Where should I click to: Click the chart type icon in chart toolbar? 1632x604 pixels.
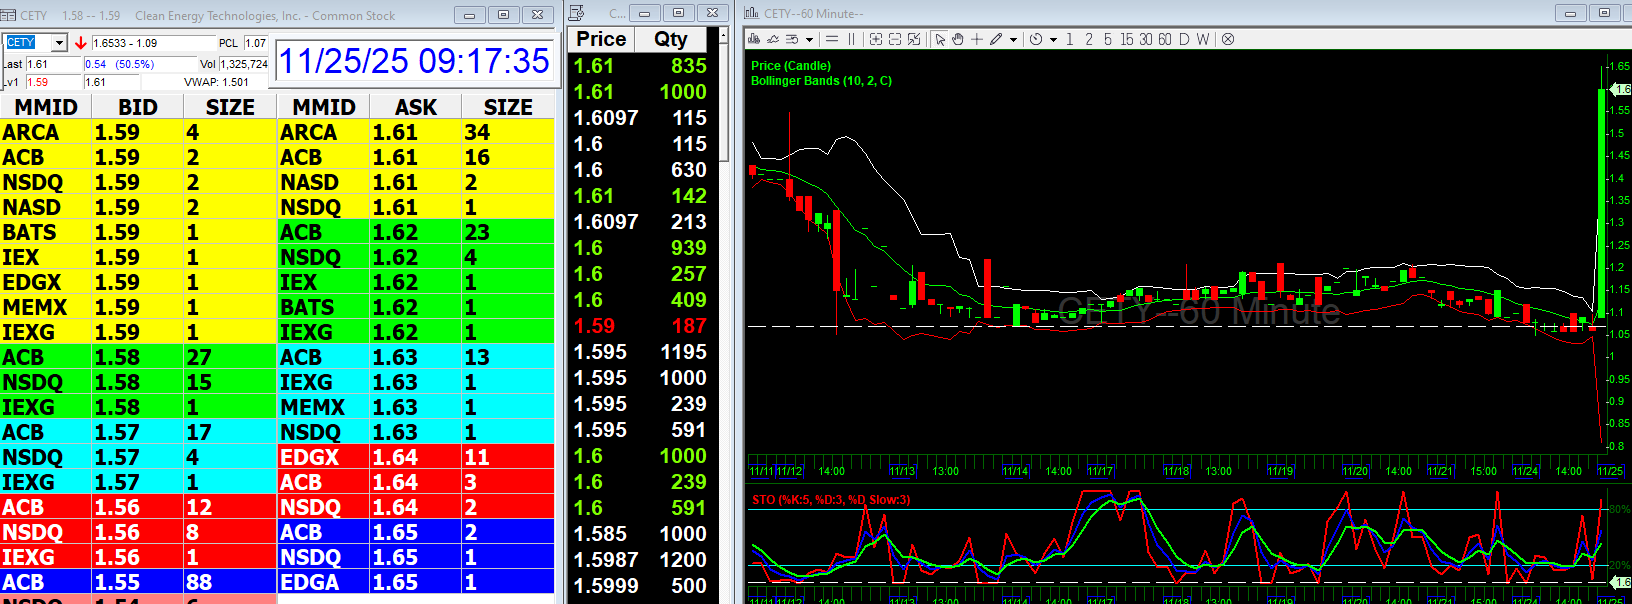point(754,39)
